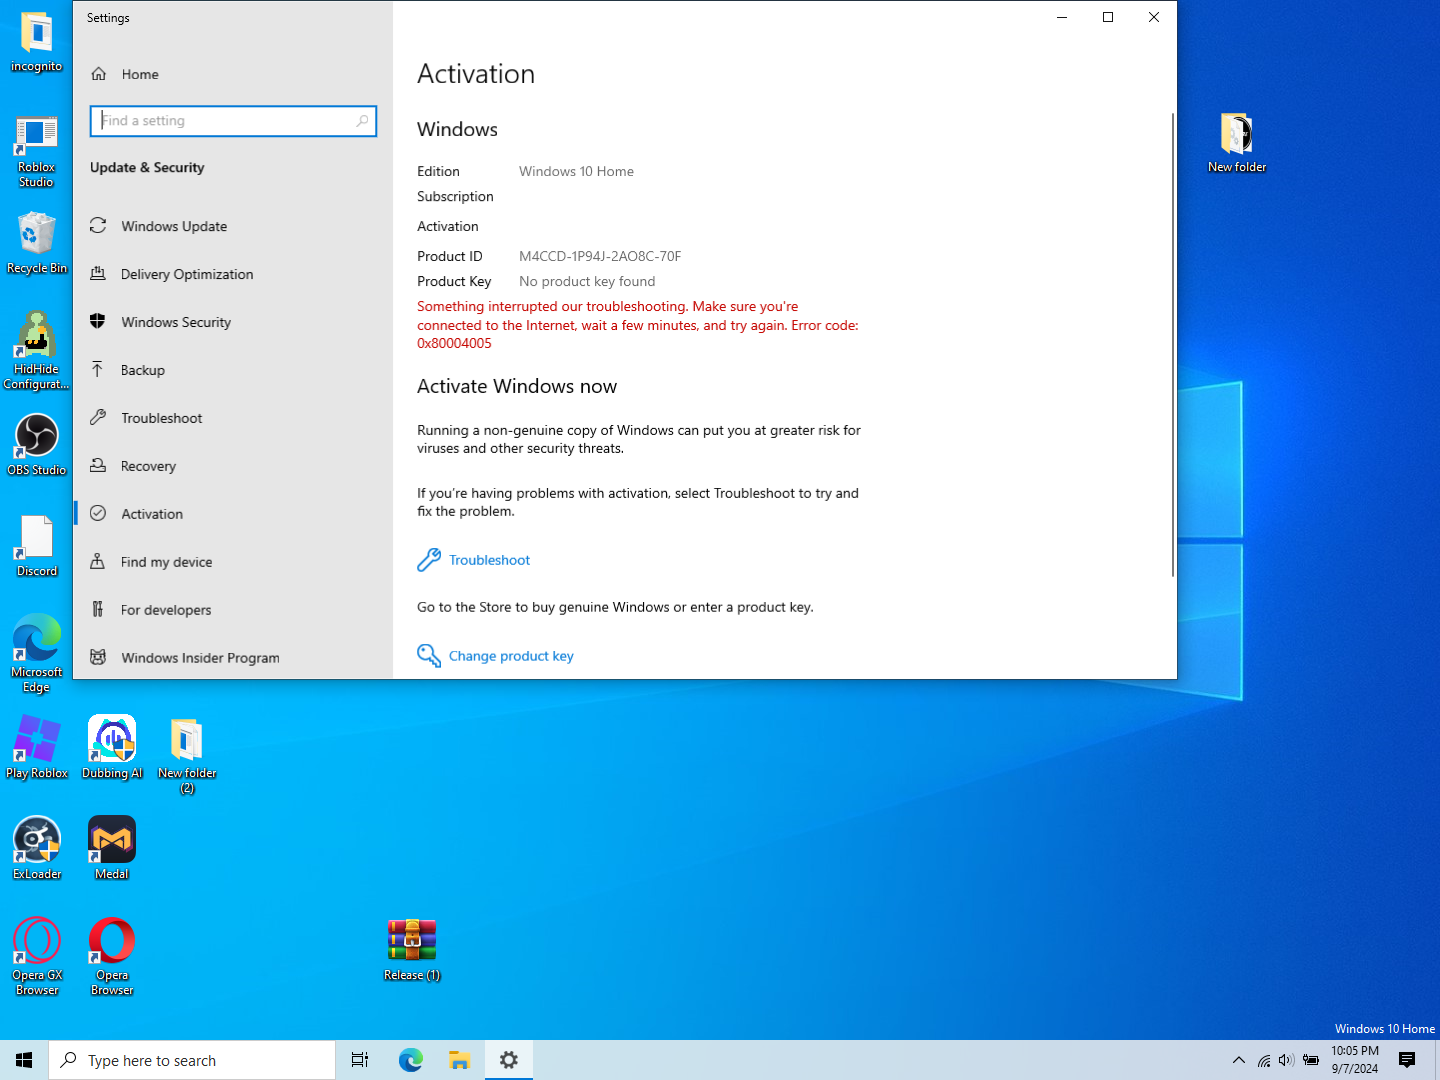
Task: Click the volume speaker tray icon
Action: click(1286, 1060)
